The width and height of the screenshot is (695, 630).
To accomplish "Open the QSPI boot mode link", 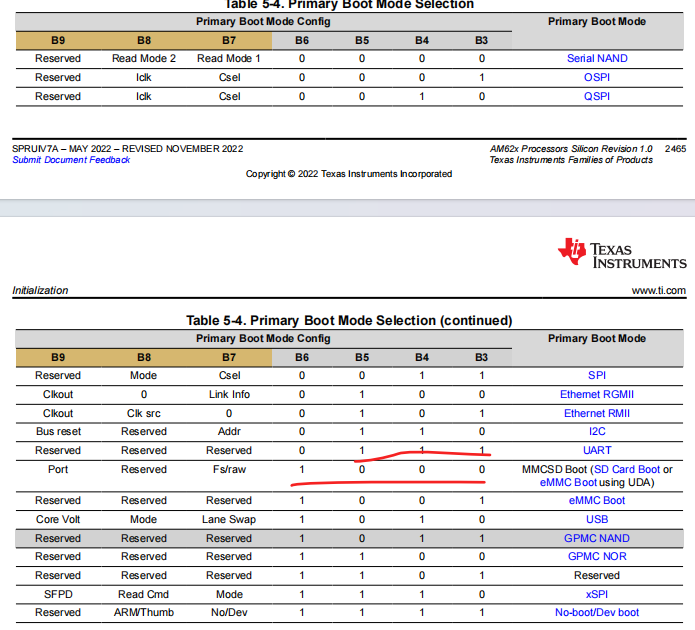I will 597,97.
